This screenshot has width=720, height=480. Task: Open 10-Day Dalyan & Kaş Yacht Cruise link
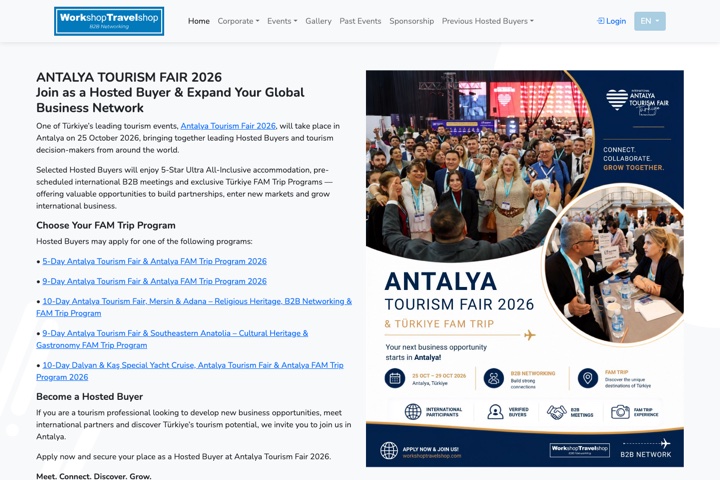click(x=190, y=371)
